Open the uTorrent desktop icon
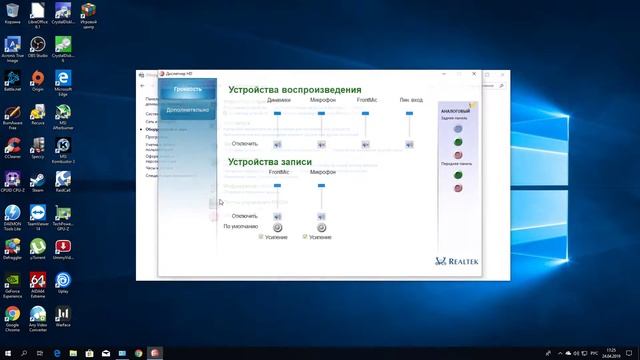Screen dimensions: 640x360 [38, 249]
